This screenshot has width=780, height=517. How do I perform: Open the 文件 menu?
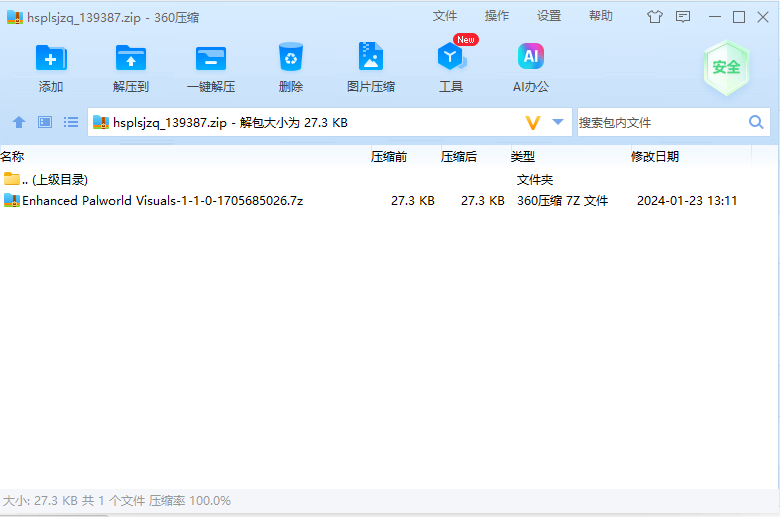coord(445,16)
